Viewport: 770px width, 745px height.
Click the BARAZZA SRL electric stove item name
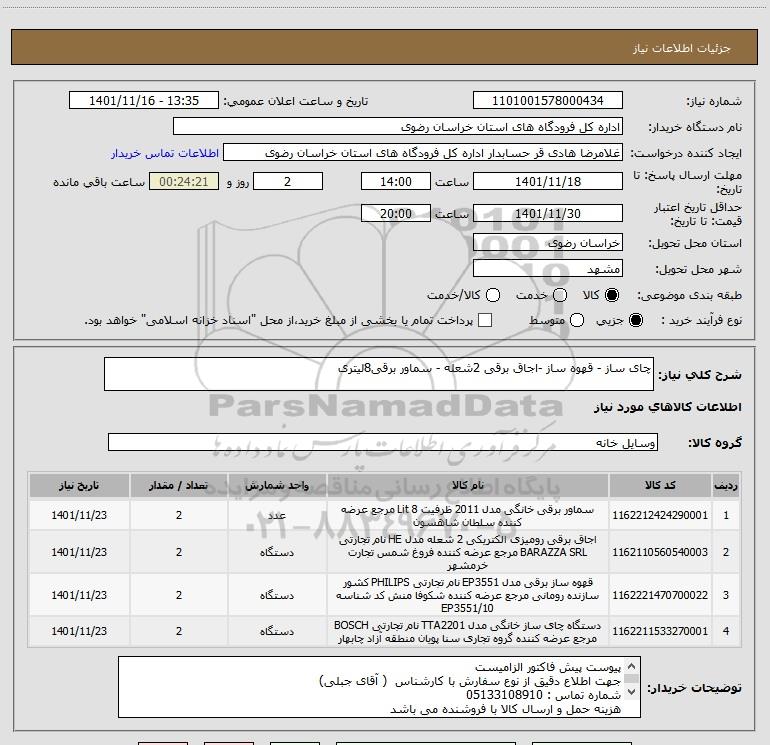coord(468,552)
